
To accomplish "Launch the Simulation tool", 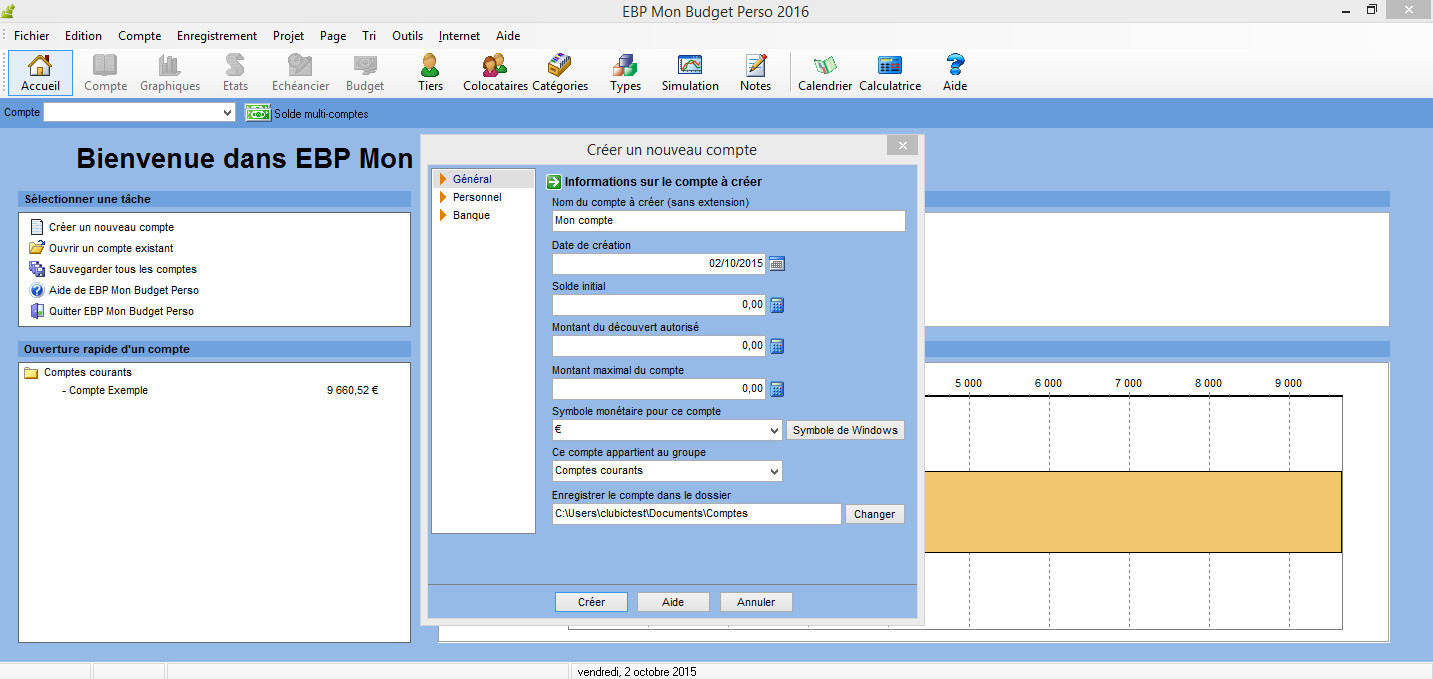I will pos(689,72).
